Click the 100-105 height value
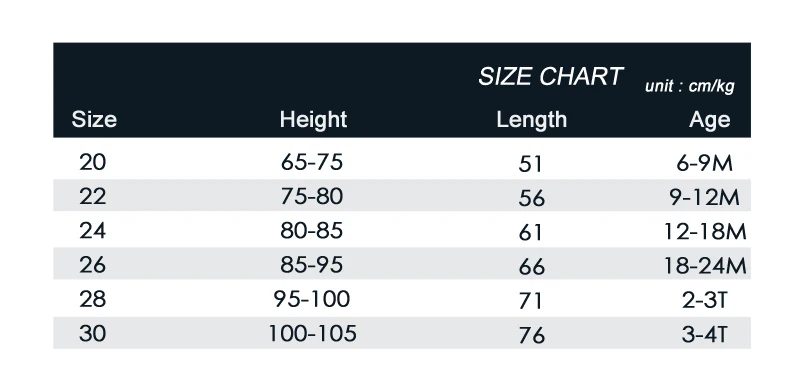This screenshot has width=800, height=383. (x=312, y=334)
